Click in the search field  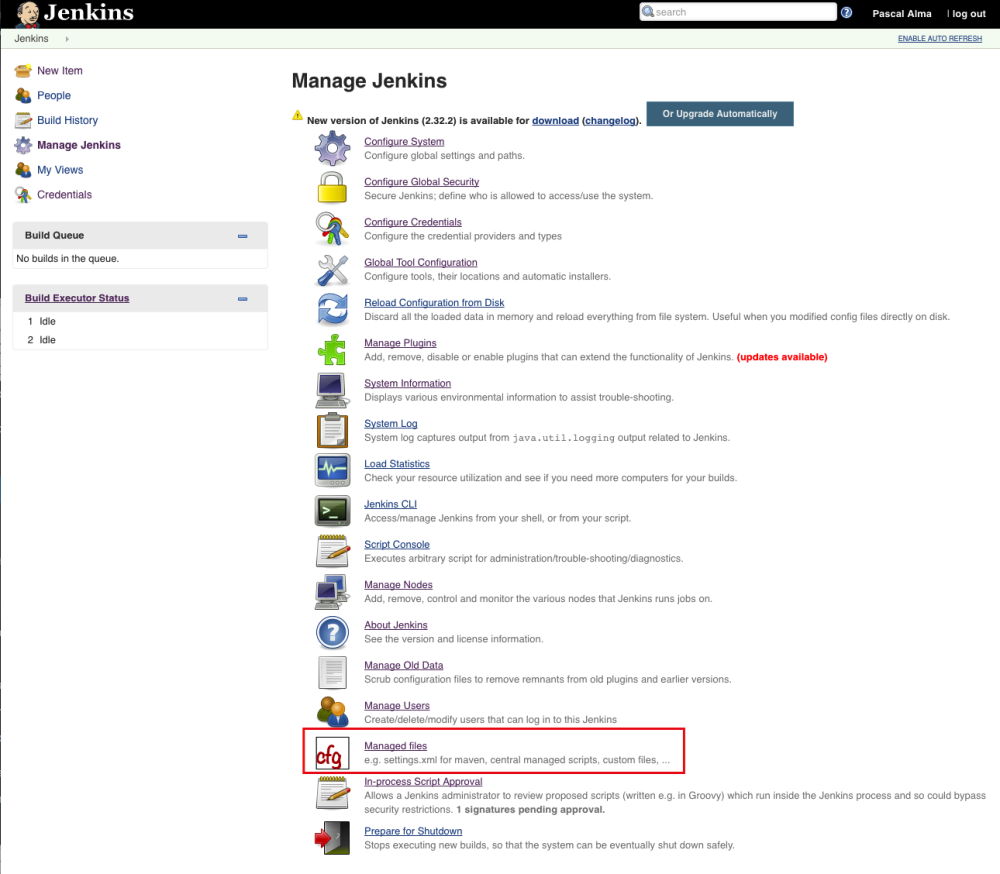738,12
